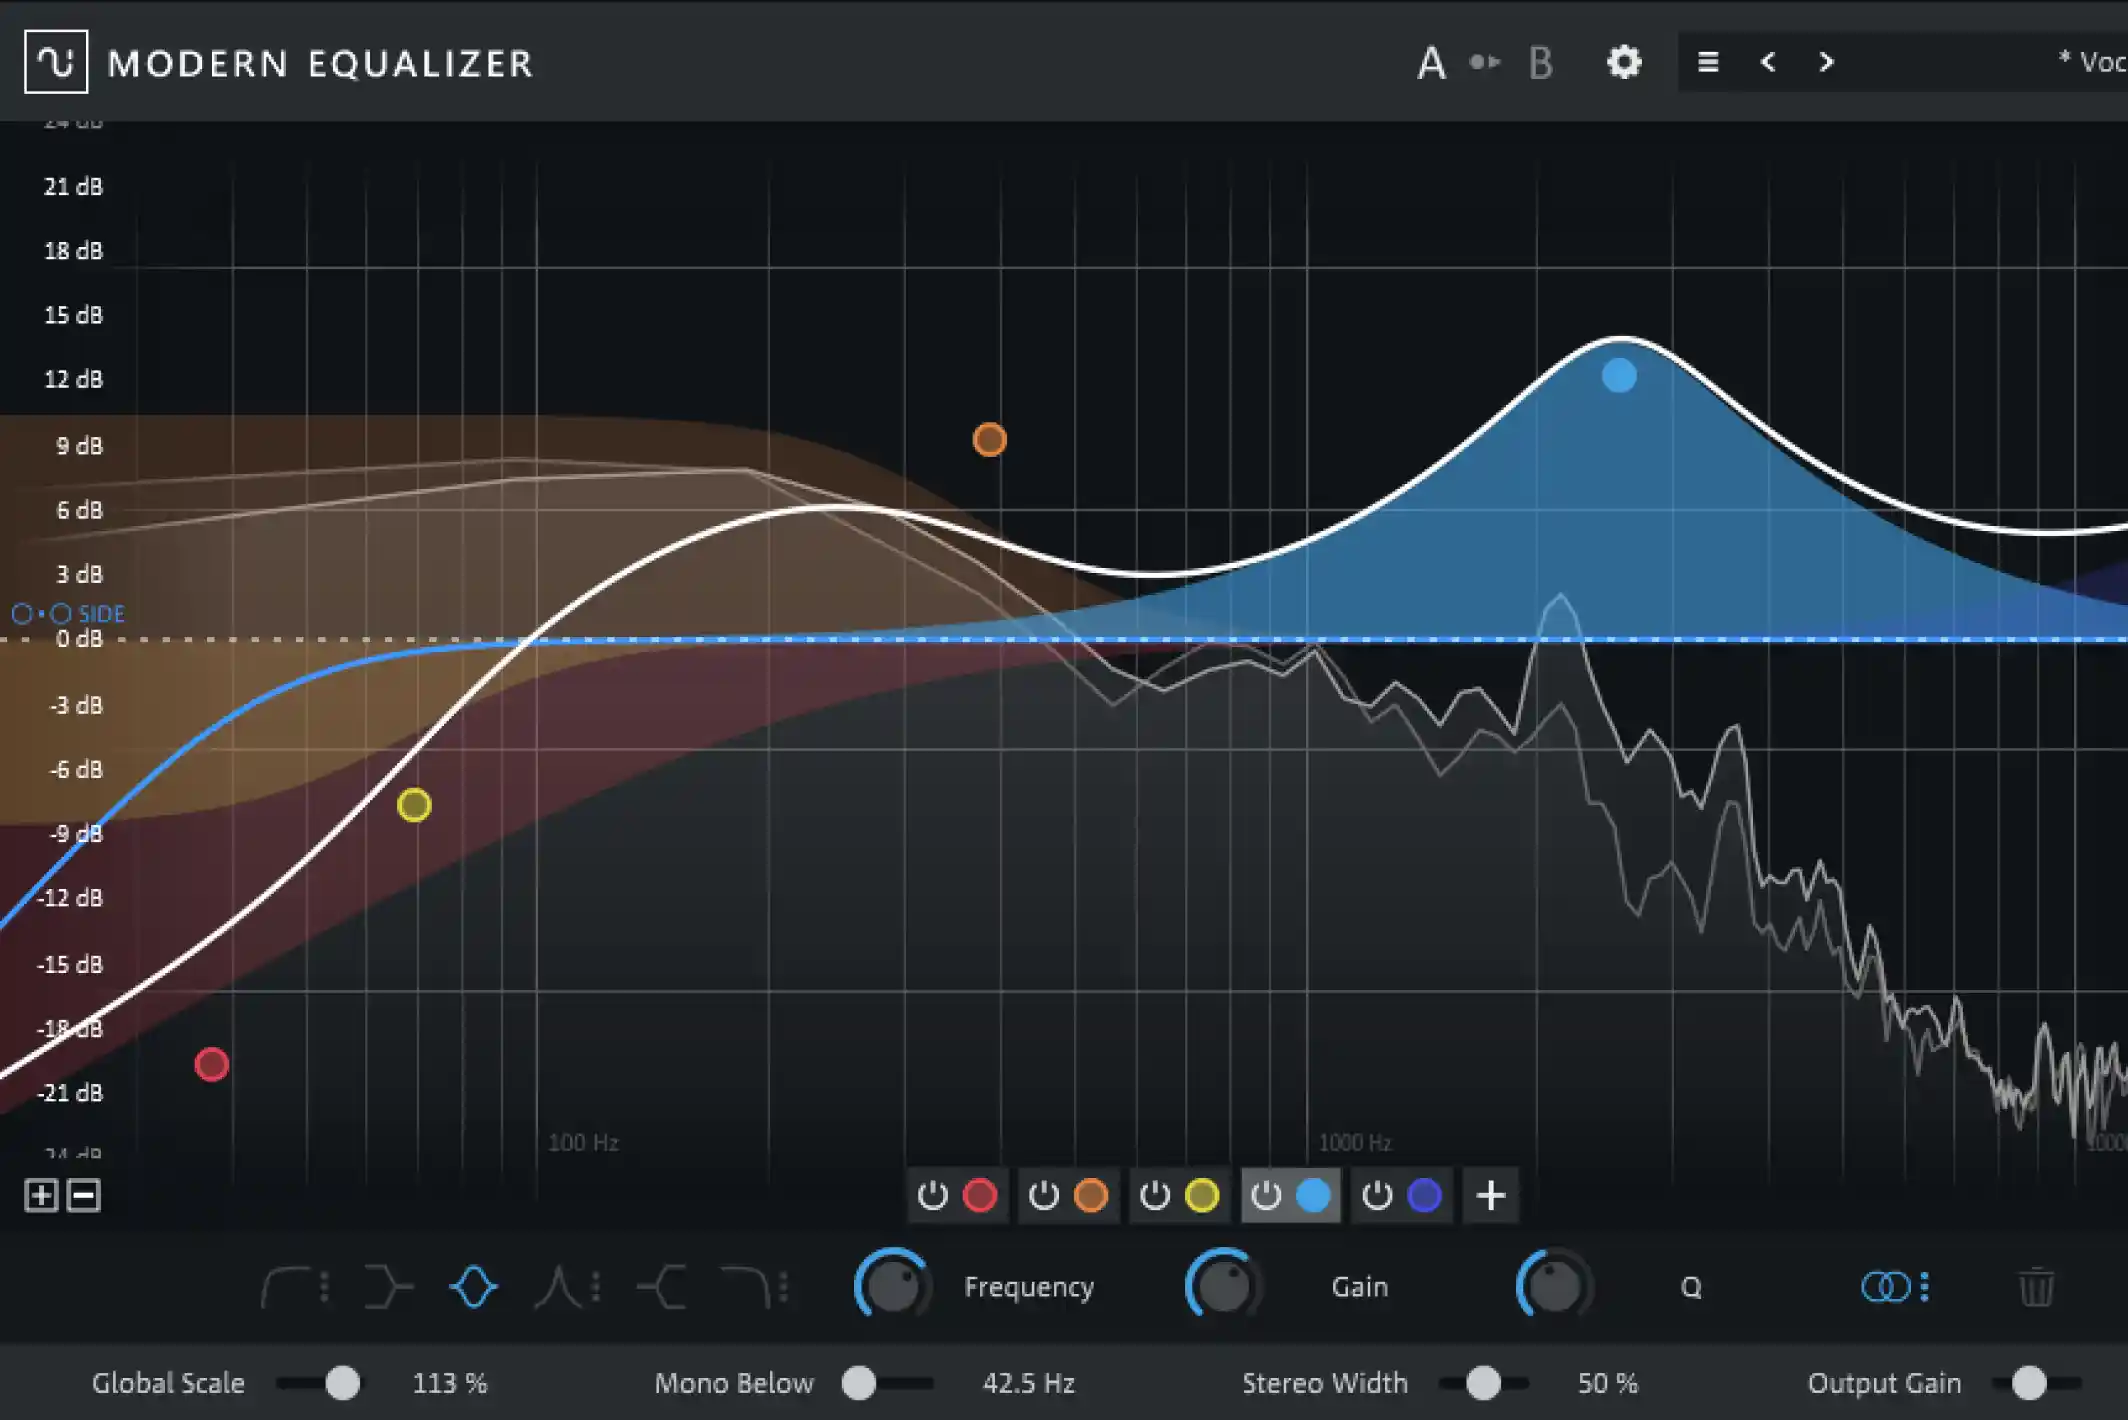Viewport: 2128px width, 1420px height.
Task: Select the dark blue band color dot
Action: coord(1425,1195)
